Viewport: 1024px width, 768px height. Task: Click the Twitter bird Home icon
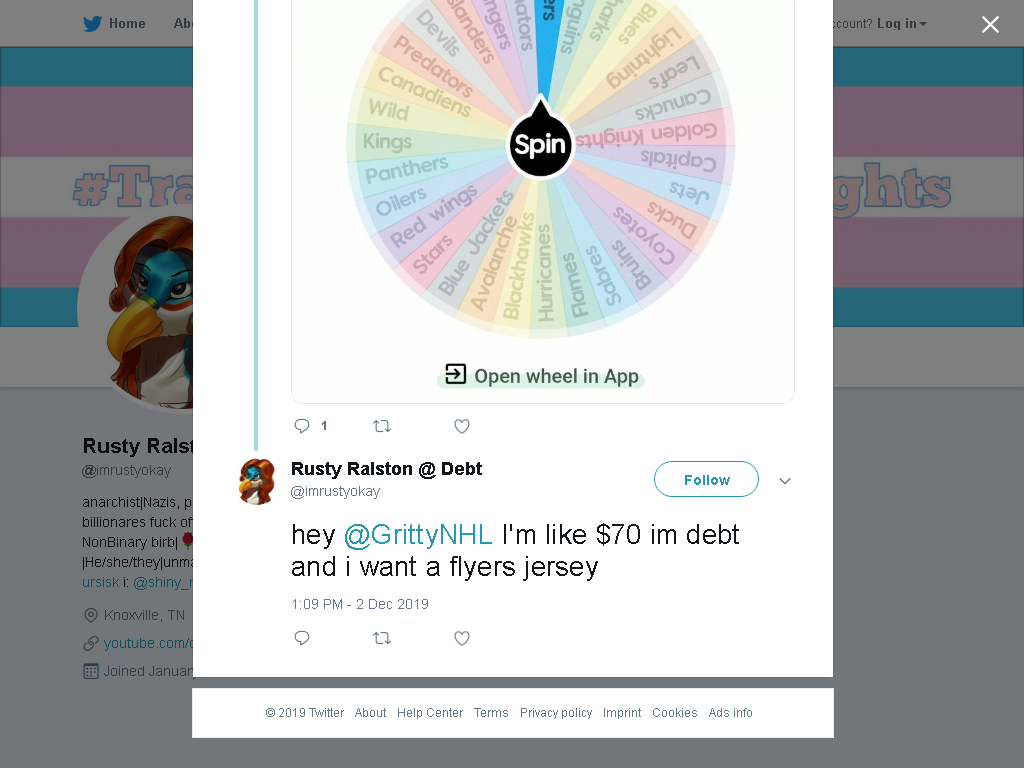[92, 24]
